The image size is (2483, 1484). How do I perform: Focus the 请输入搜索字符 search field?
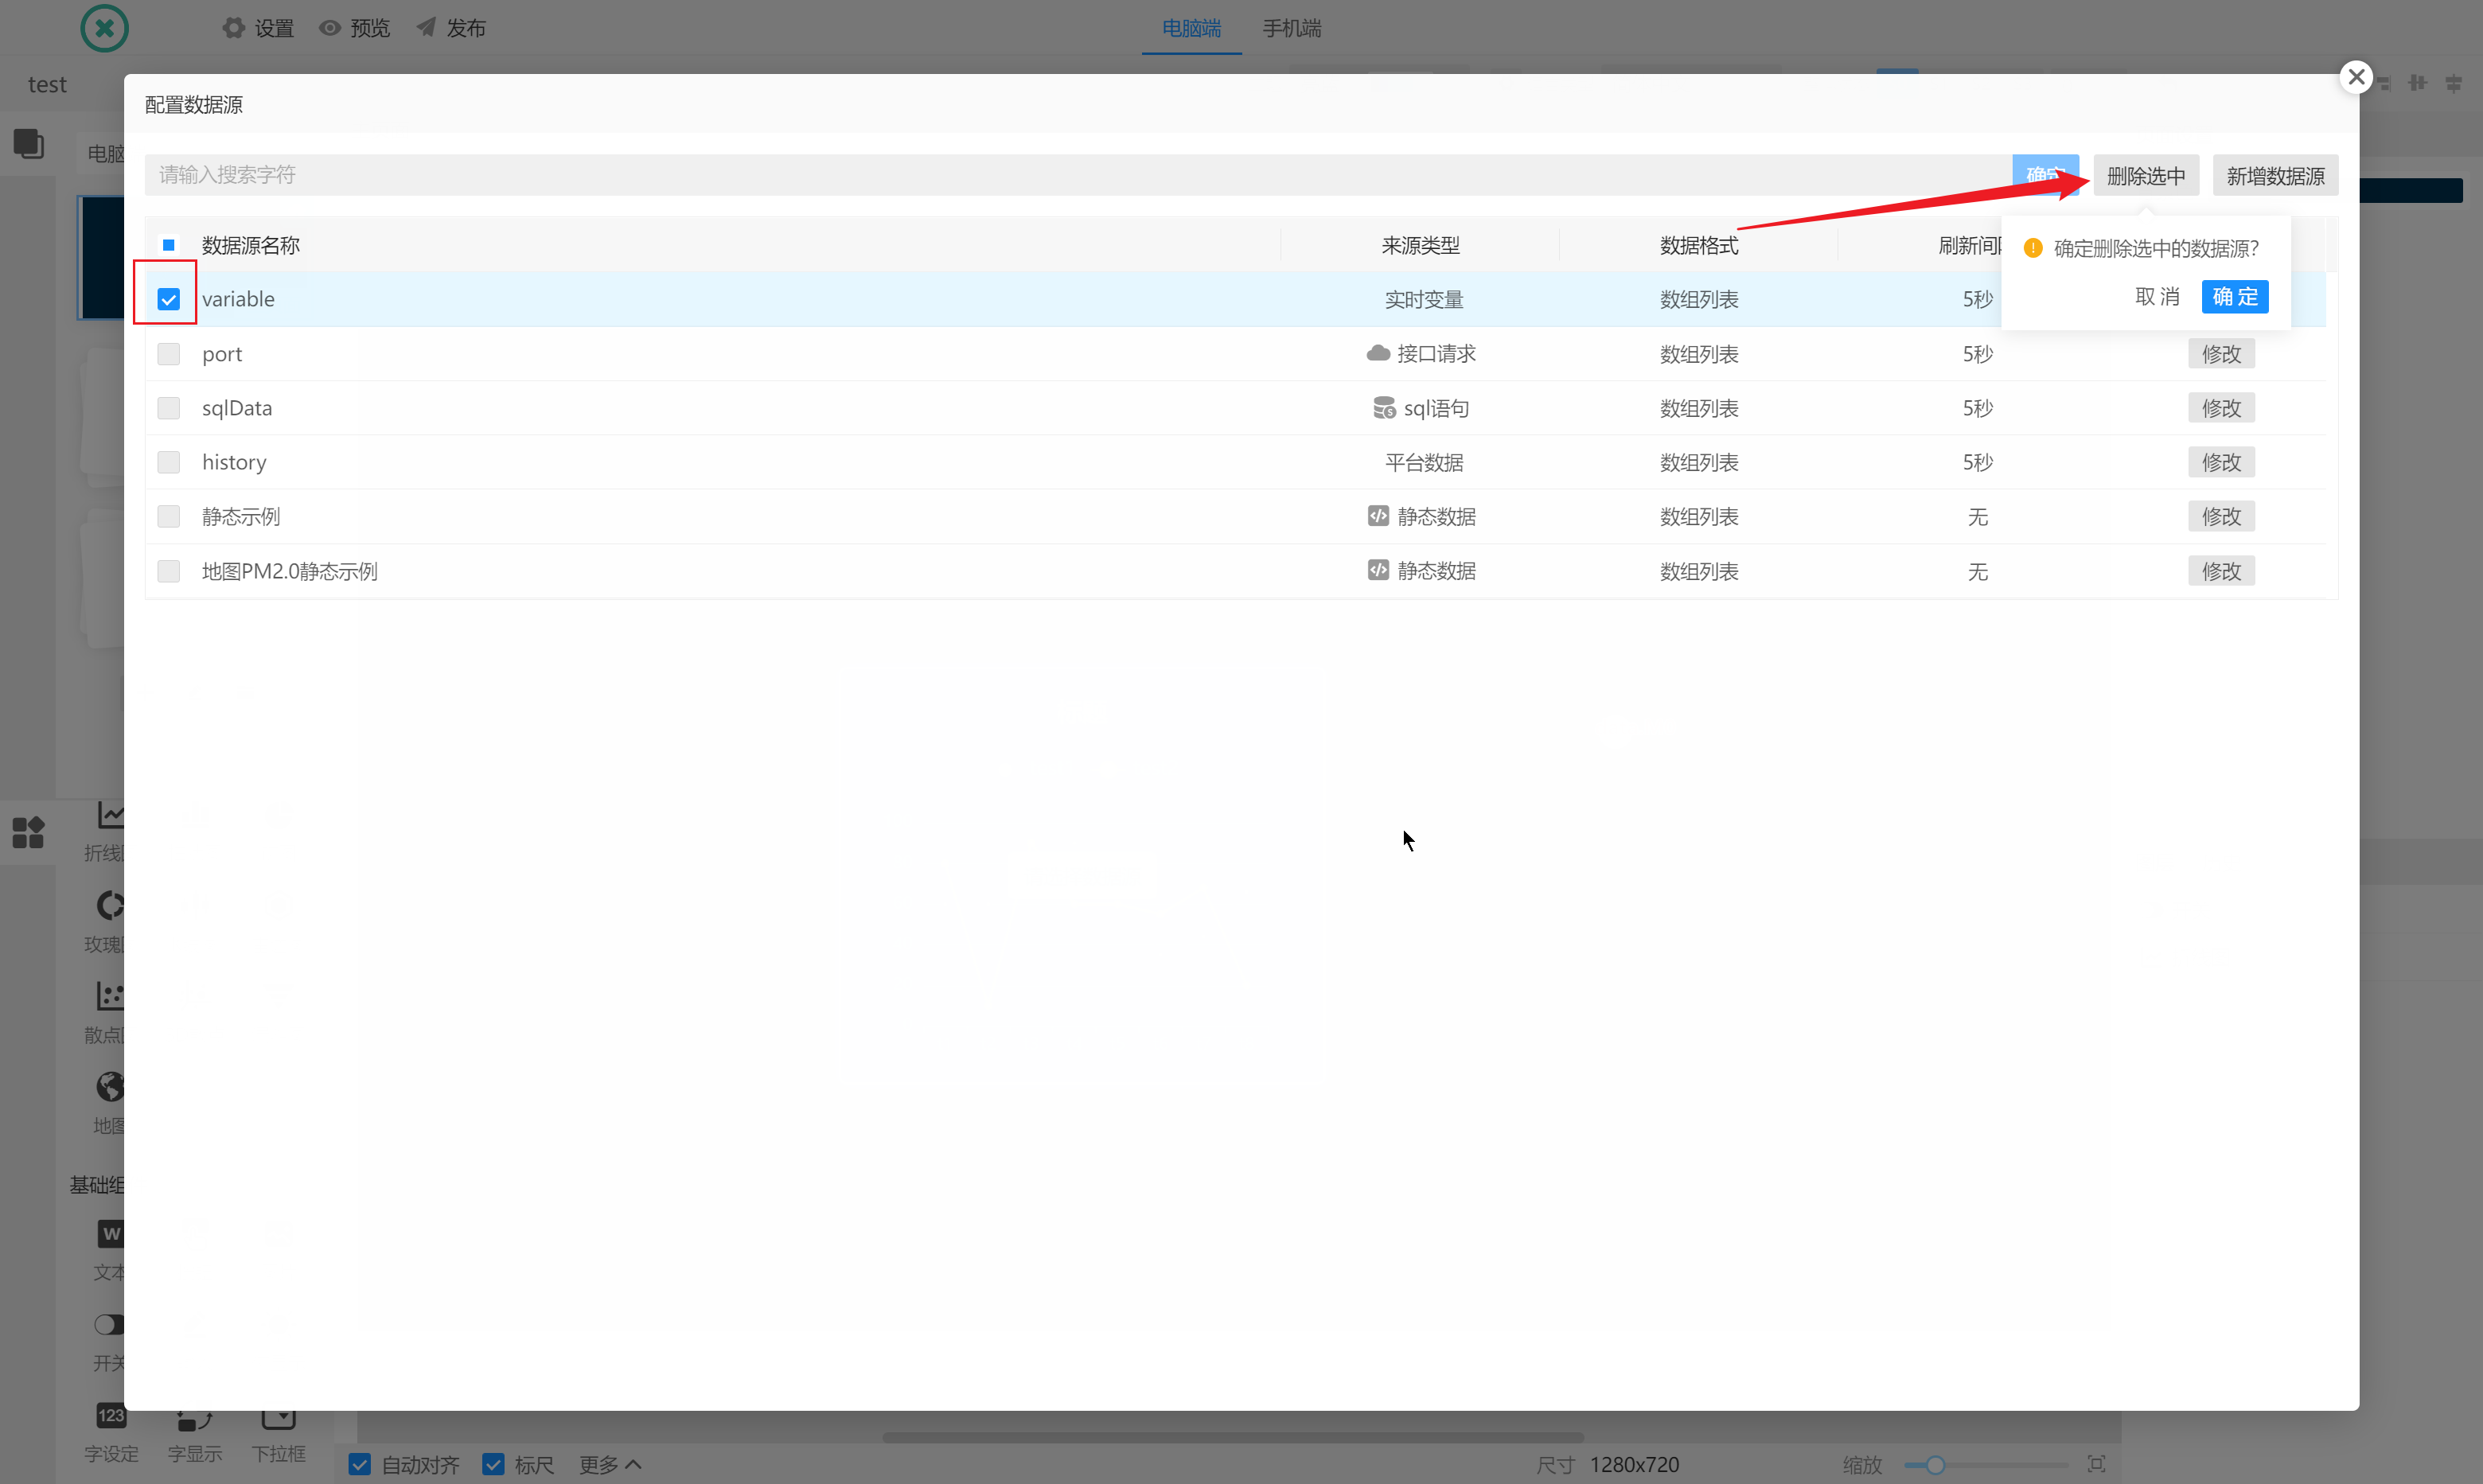(x=1078, y=175)
